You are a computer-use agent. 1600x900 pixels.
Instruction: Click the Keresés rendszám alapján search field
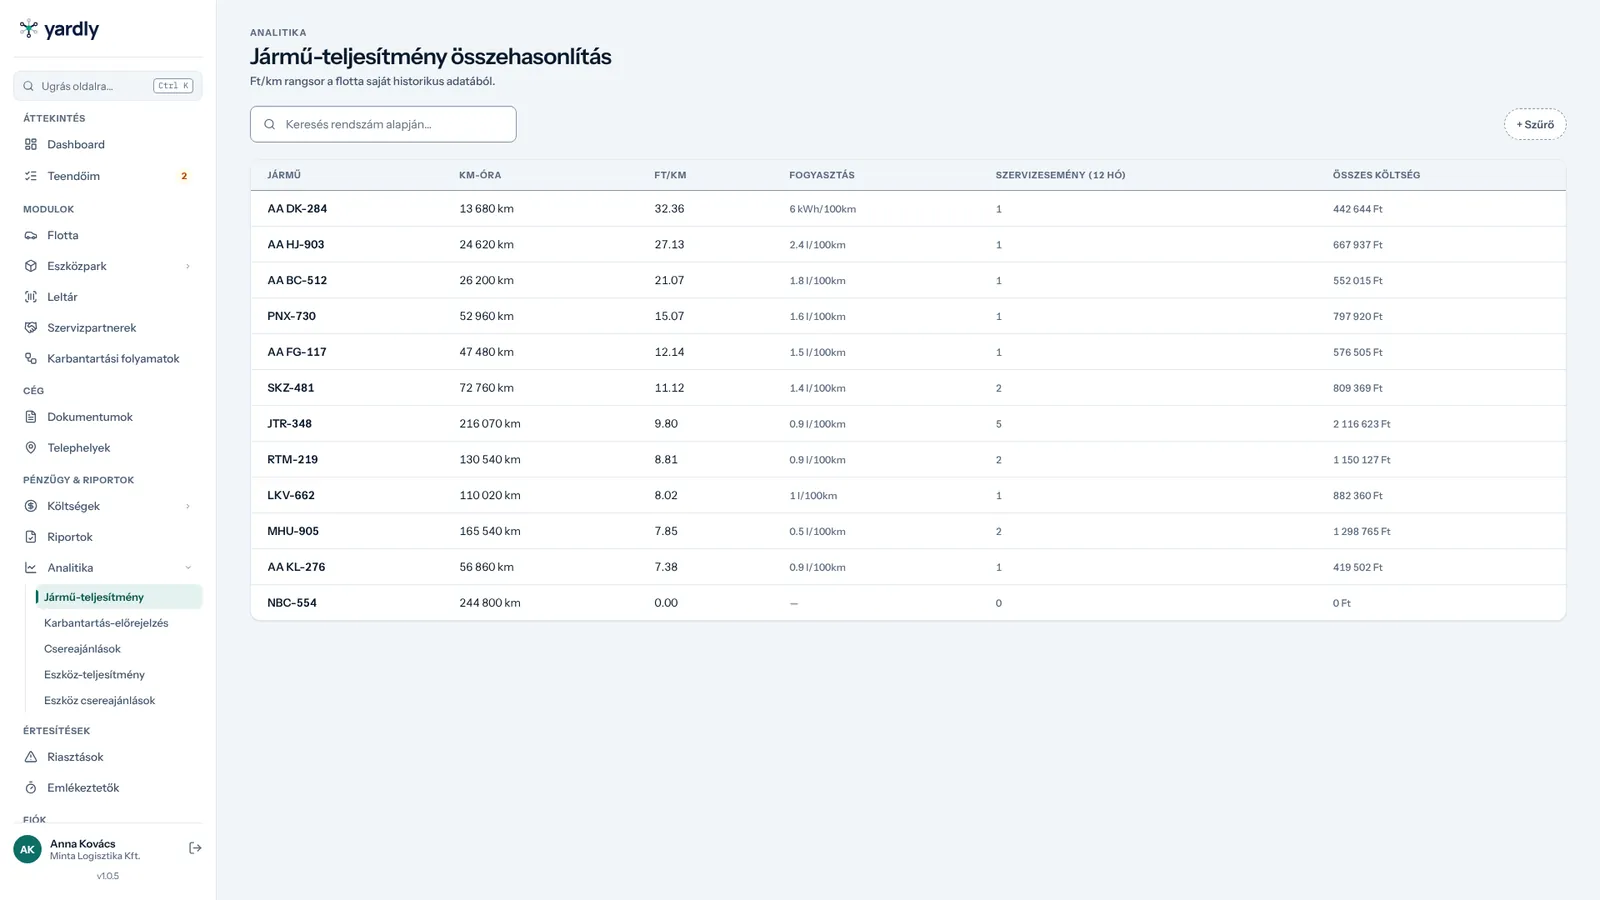coord(383,124)
